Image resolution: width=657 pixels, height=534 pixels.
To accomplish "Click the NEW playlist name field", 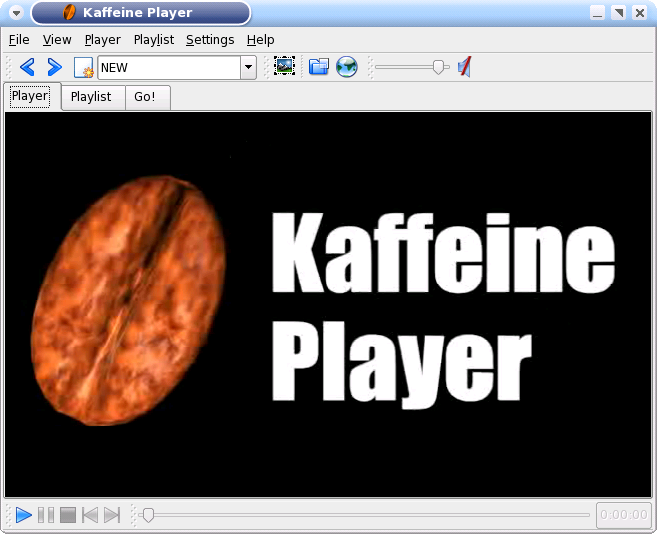I will pyautogui.click(x=170, y=67).
